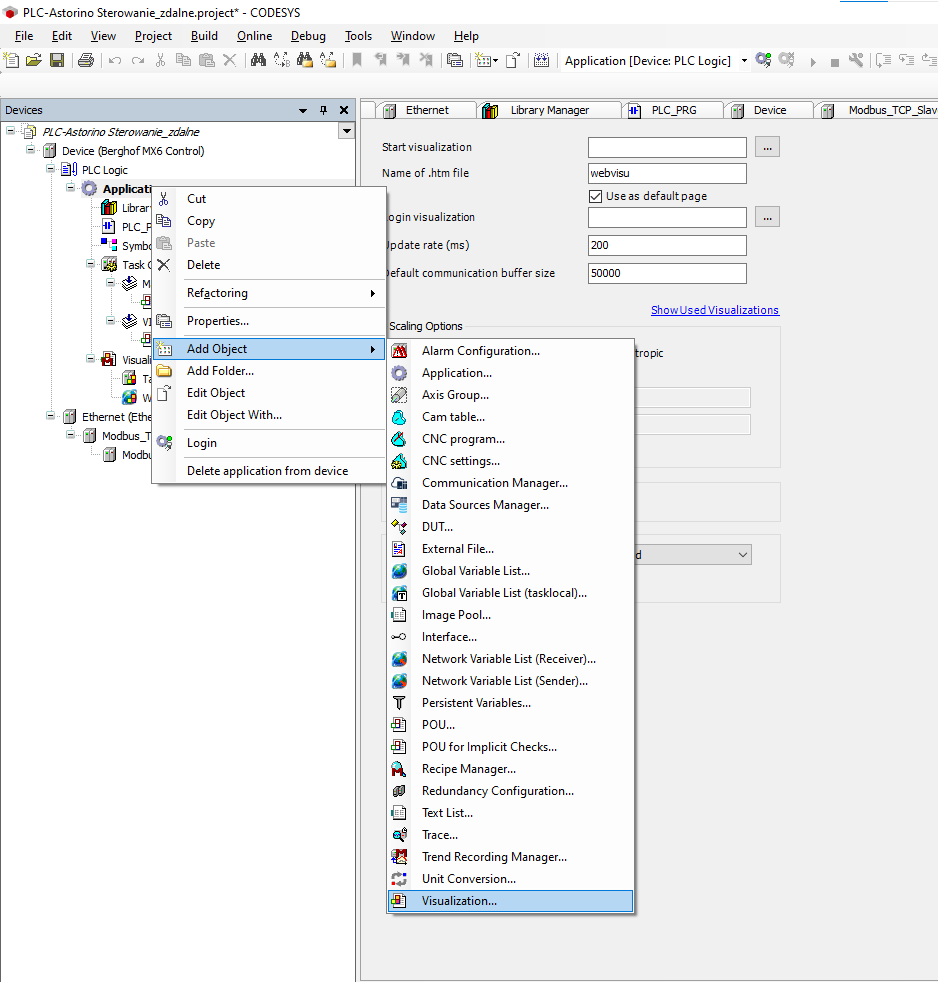The height and width of the screenshot is (982, 938).
Task: Collapse the Ethernet device tree node
Action: tap(50, 416)
